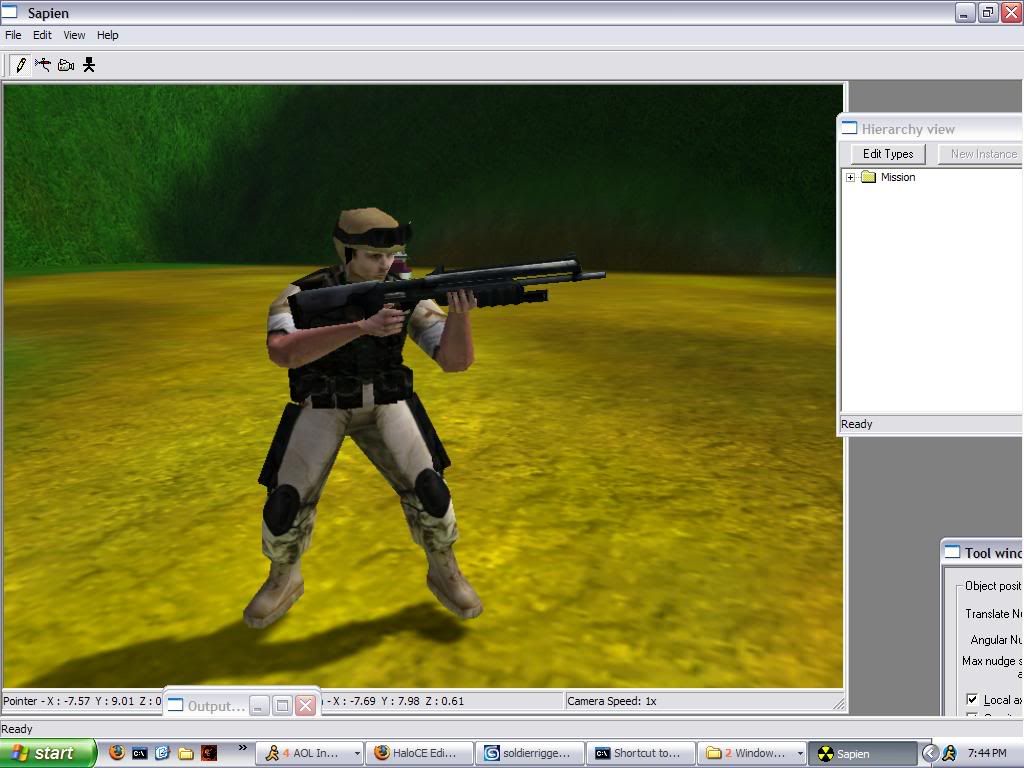This screenshot has height=768, width=1024.
Task: Click the New Instance button
Action: 981,154
